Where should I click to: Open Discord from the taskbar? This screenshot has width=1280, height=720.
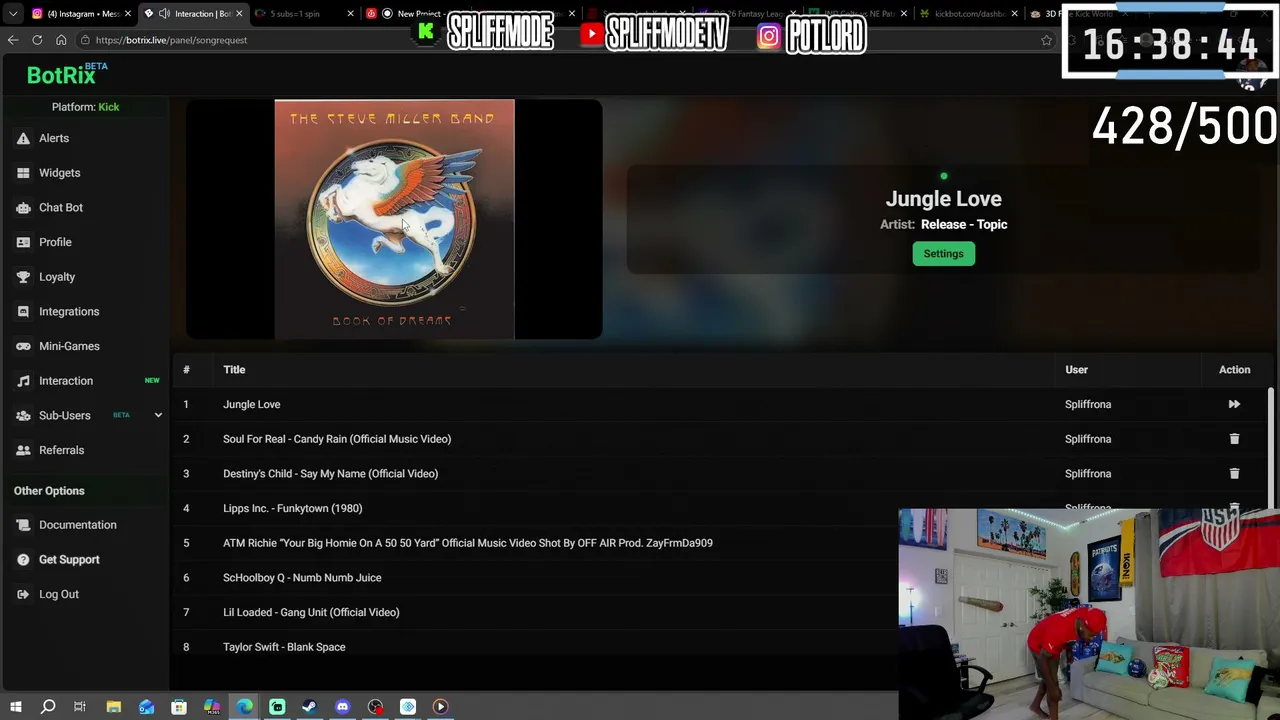coord(343,707)
